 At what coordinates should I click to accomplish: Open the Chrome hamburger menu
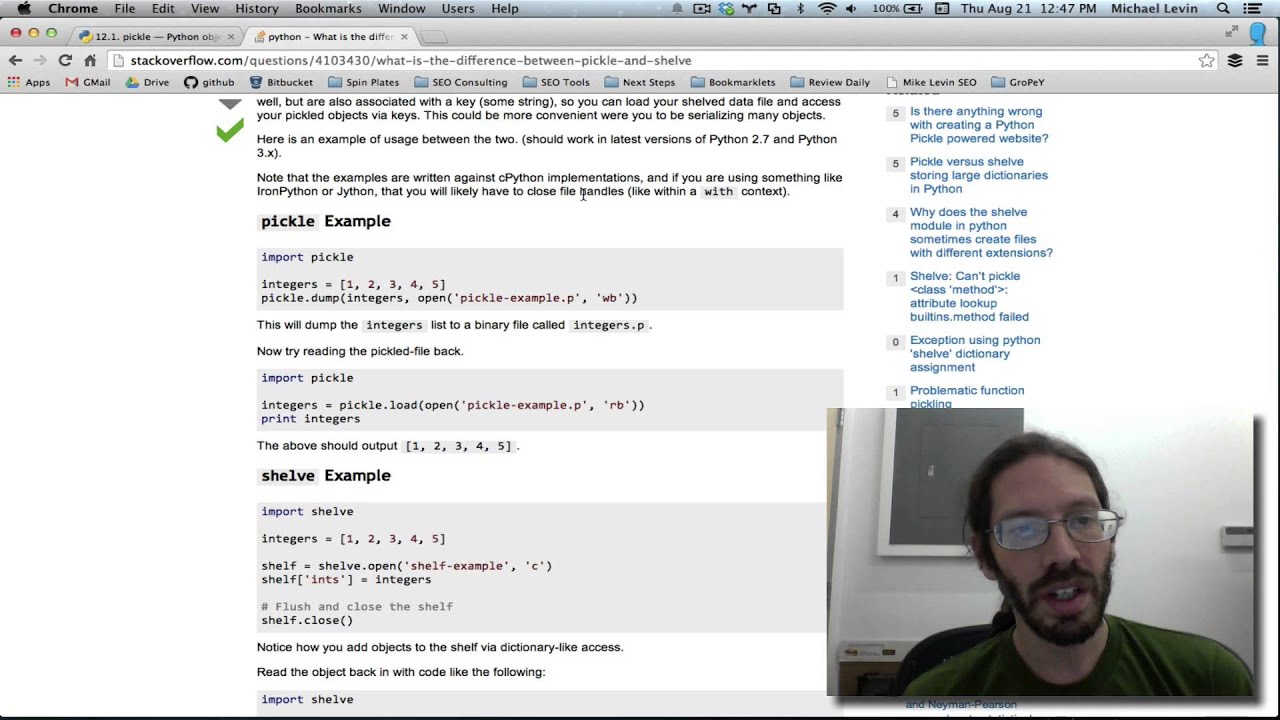pyautogui.click(x=1262, y=60)
